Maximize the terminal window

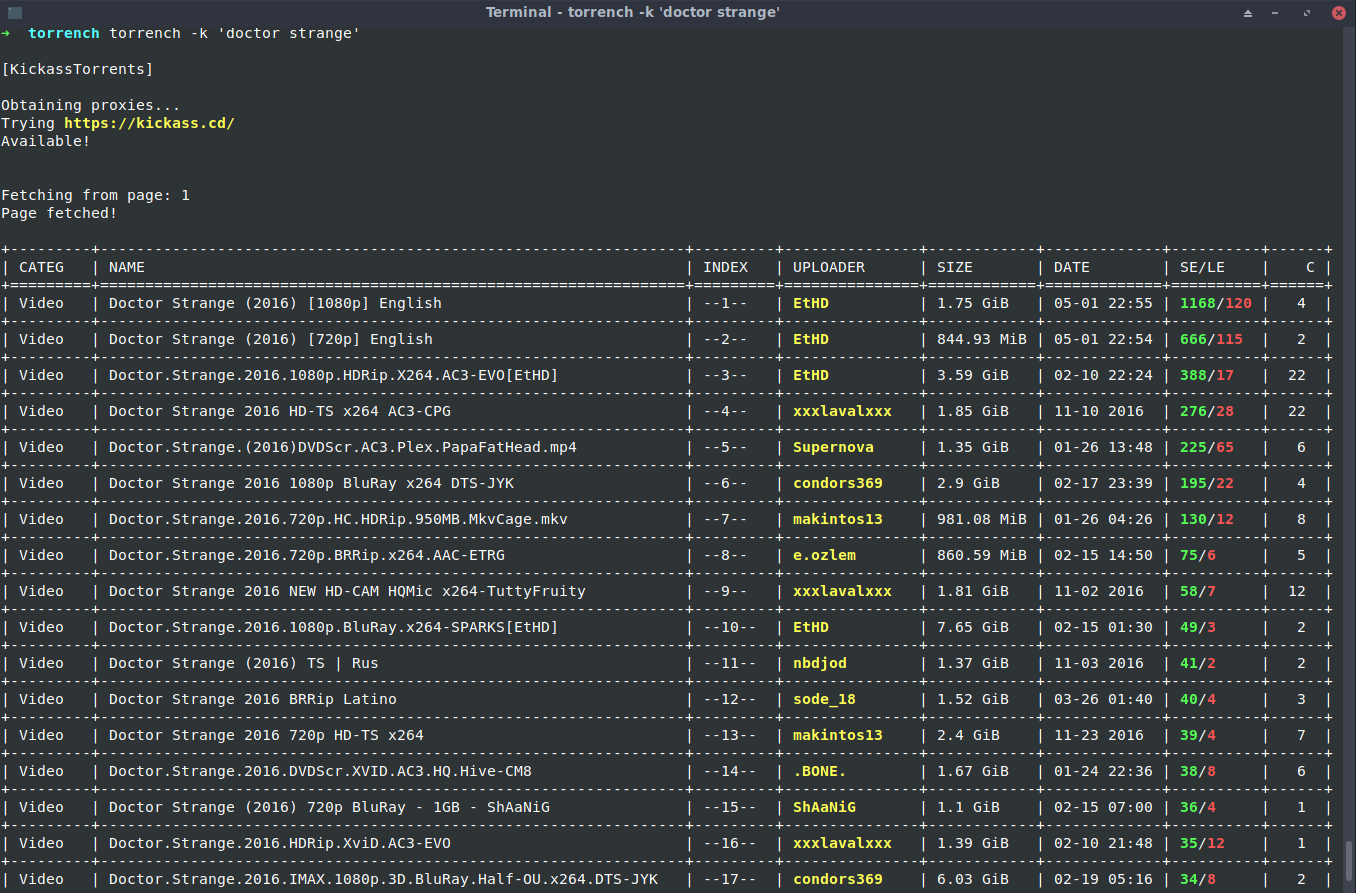pyautogui.click(x=1308, y=13)
